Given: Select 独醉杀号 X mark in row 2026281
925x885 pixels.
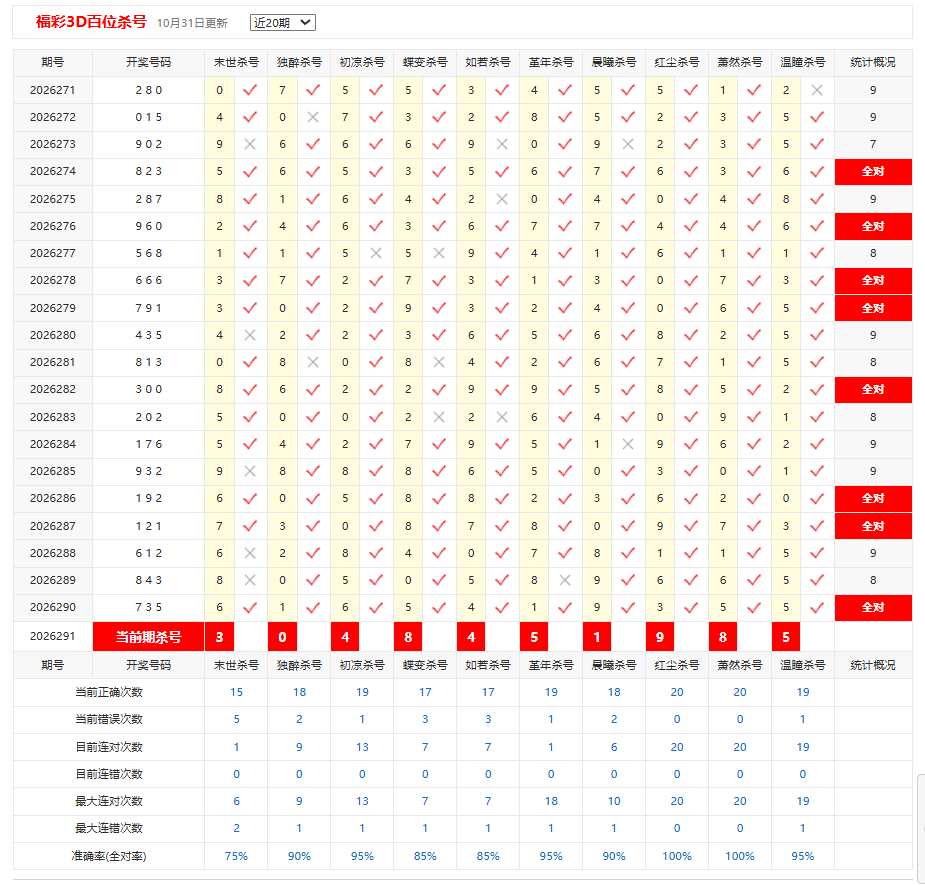Looking at the screenshot, I should 313,362.
